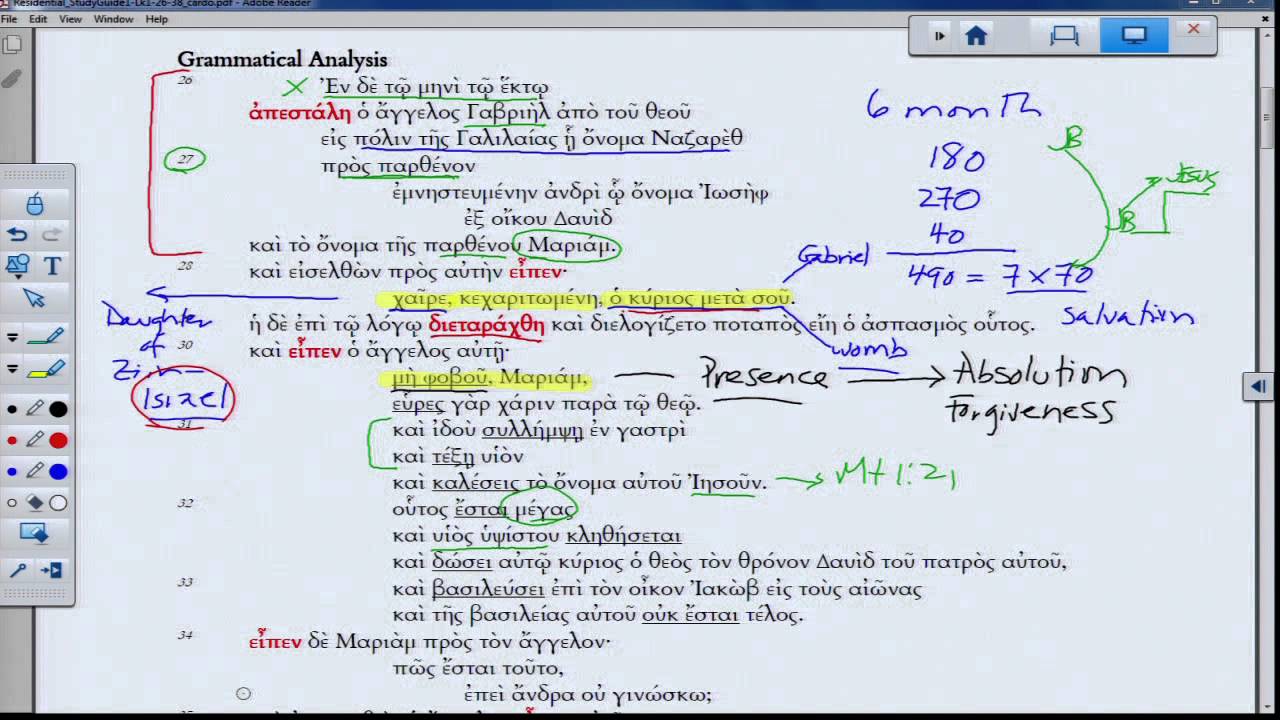Select thin black pen dot
This screenshot has width=1280, height=720.
tap(12, 409)
